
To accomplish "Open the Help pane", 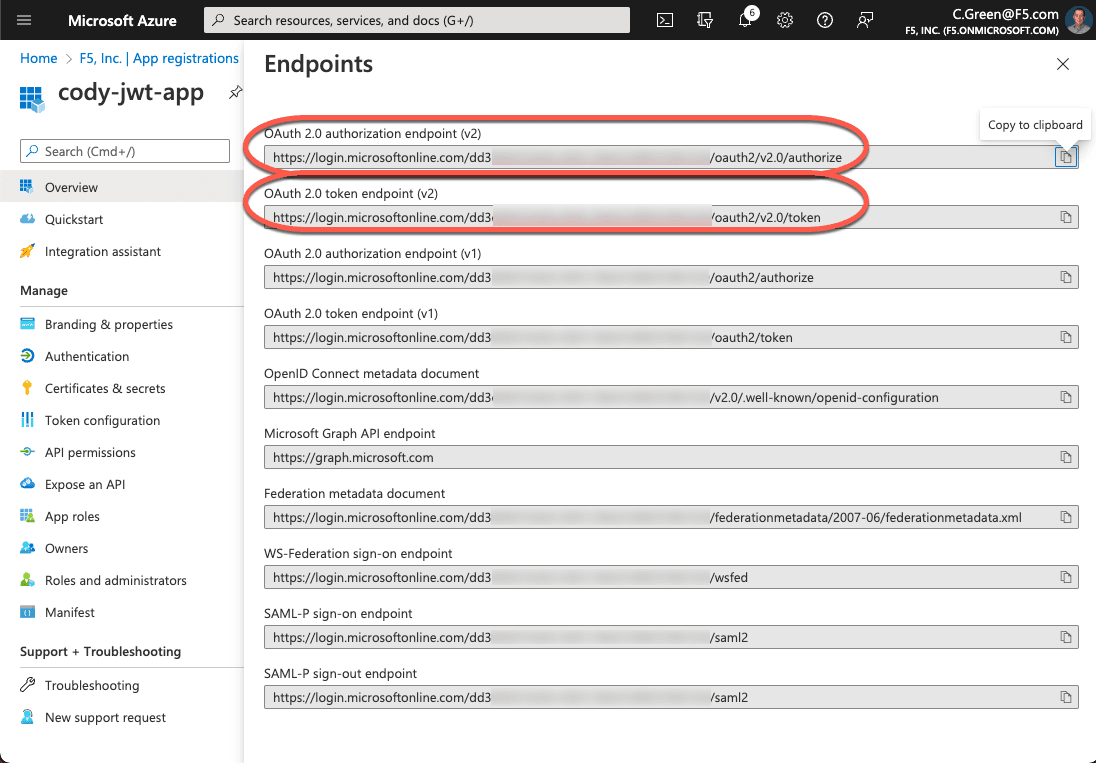I will [x=824, y=20].
